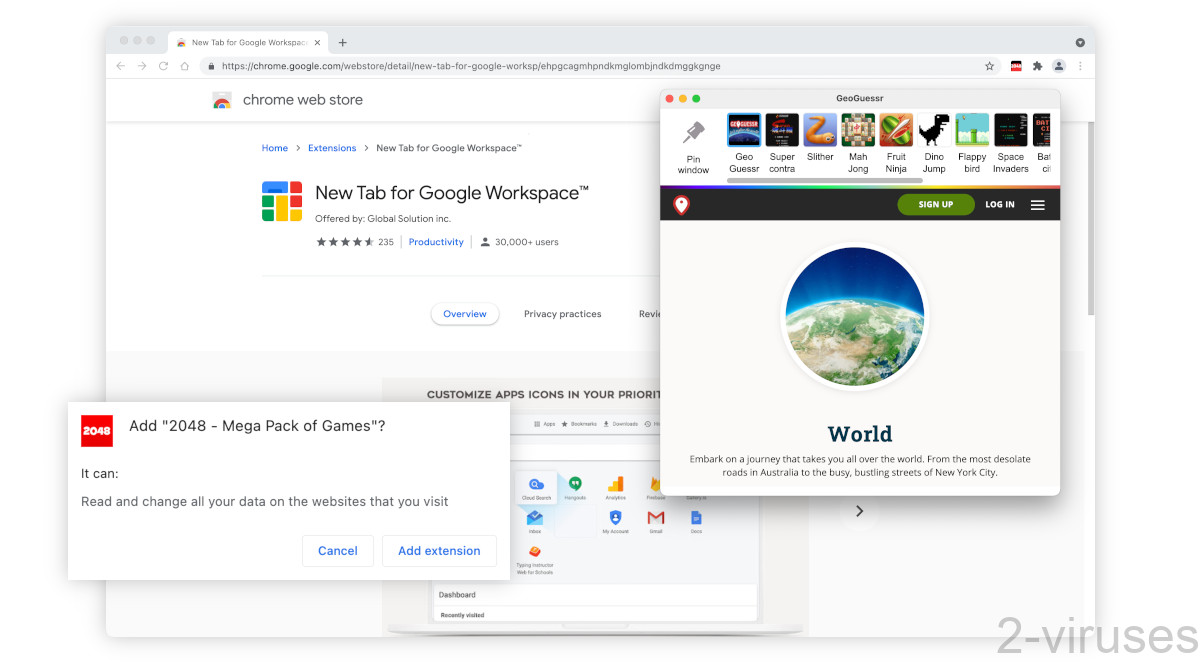Viewport: 1200px width, 664px height.
Task: Open the Fruit Ninja game icon
Action: 896,130
